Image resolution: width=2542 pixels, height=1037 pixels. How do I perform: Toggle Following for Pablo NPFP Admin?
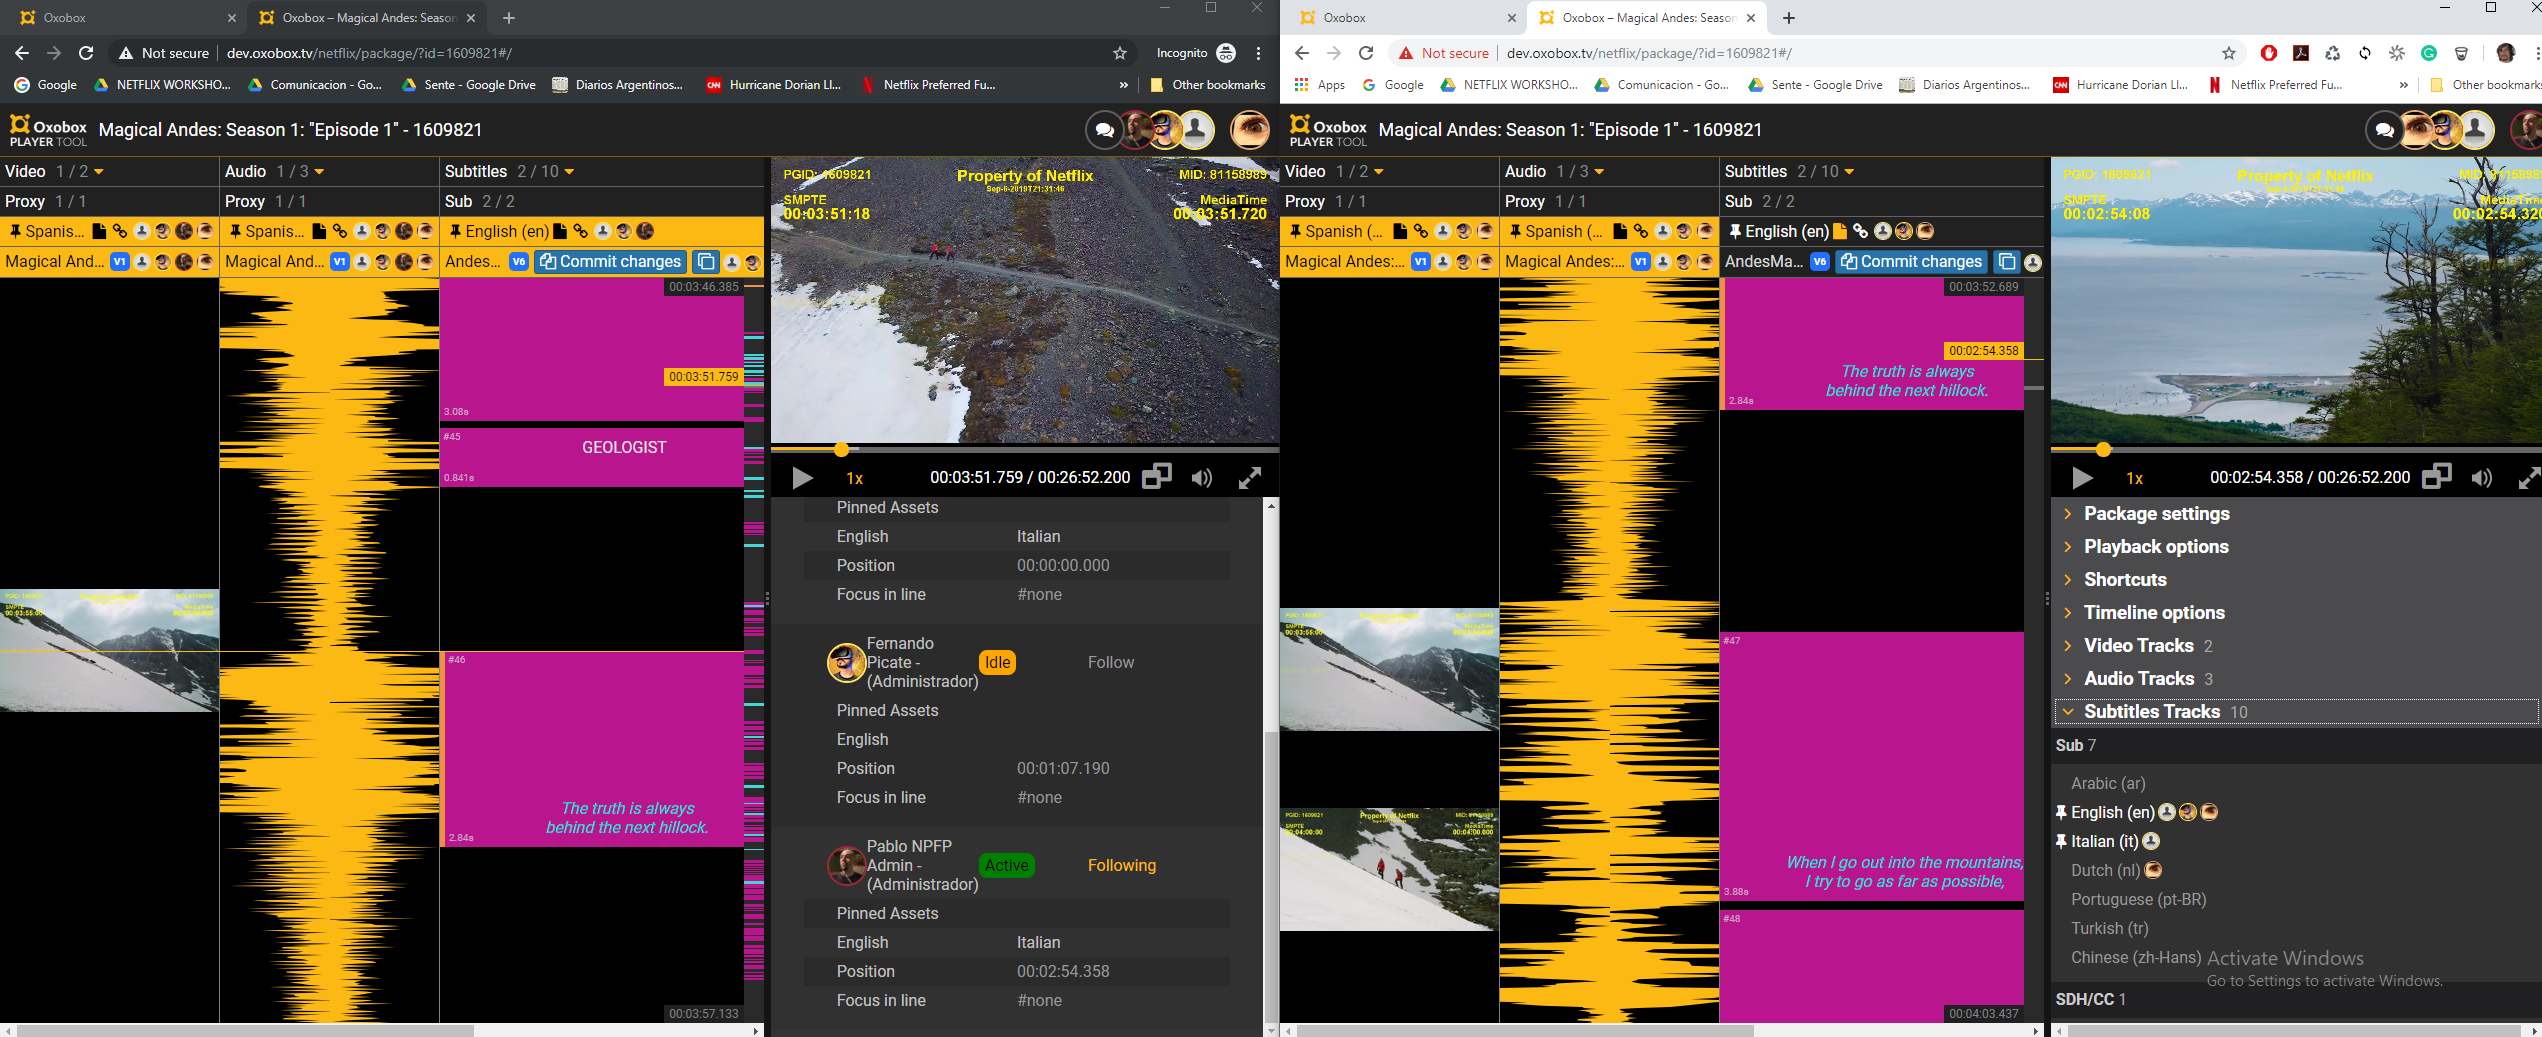1121,865
